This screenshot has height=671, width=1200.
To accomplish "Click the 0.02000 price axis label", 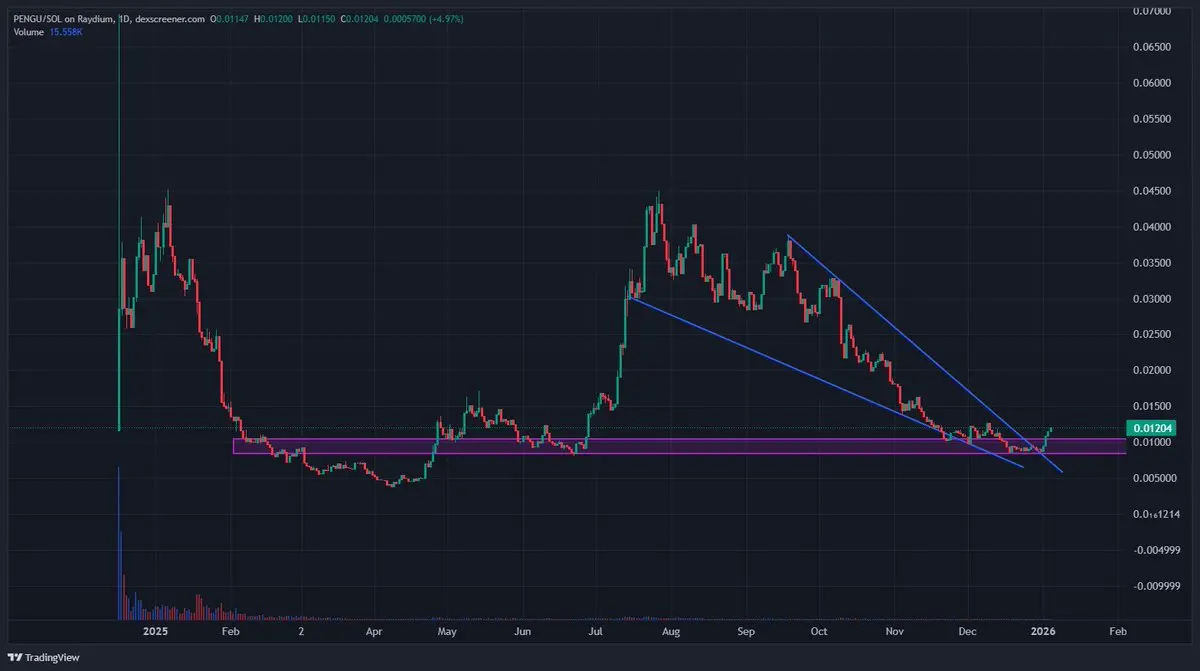I will coord(1151,370).
